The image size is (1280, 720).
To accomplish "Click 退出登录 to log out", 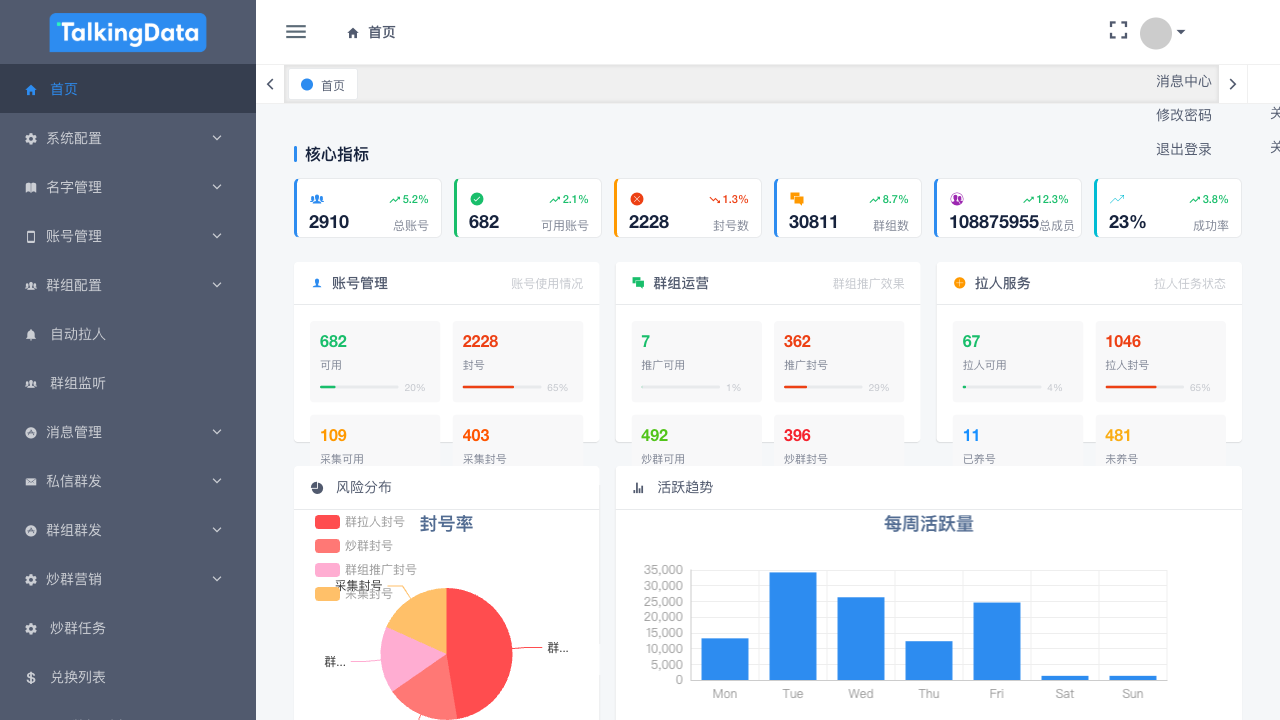I will point(1184,150).
